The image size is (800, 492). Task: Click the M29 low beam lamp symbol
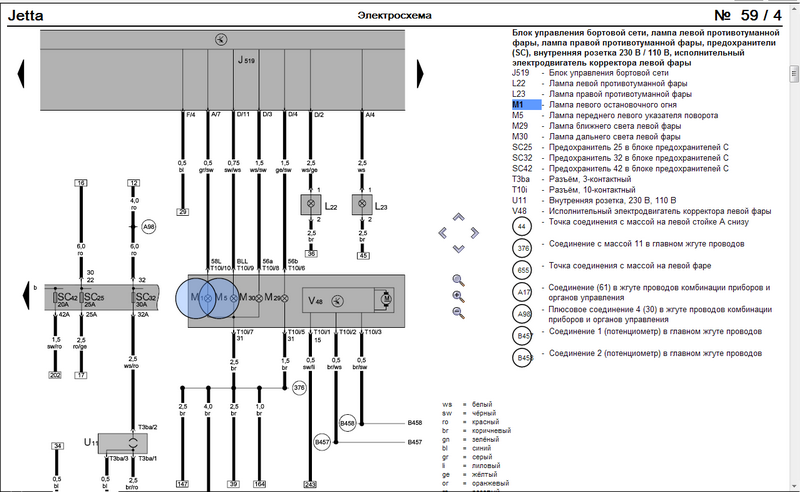tap(284, 298)
